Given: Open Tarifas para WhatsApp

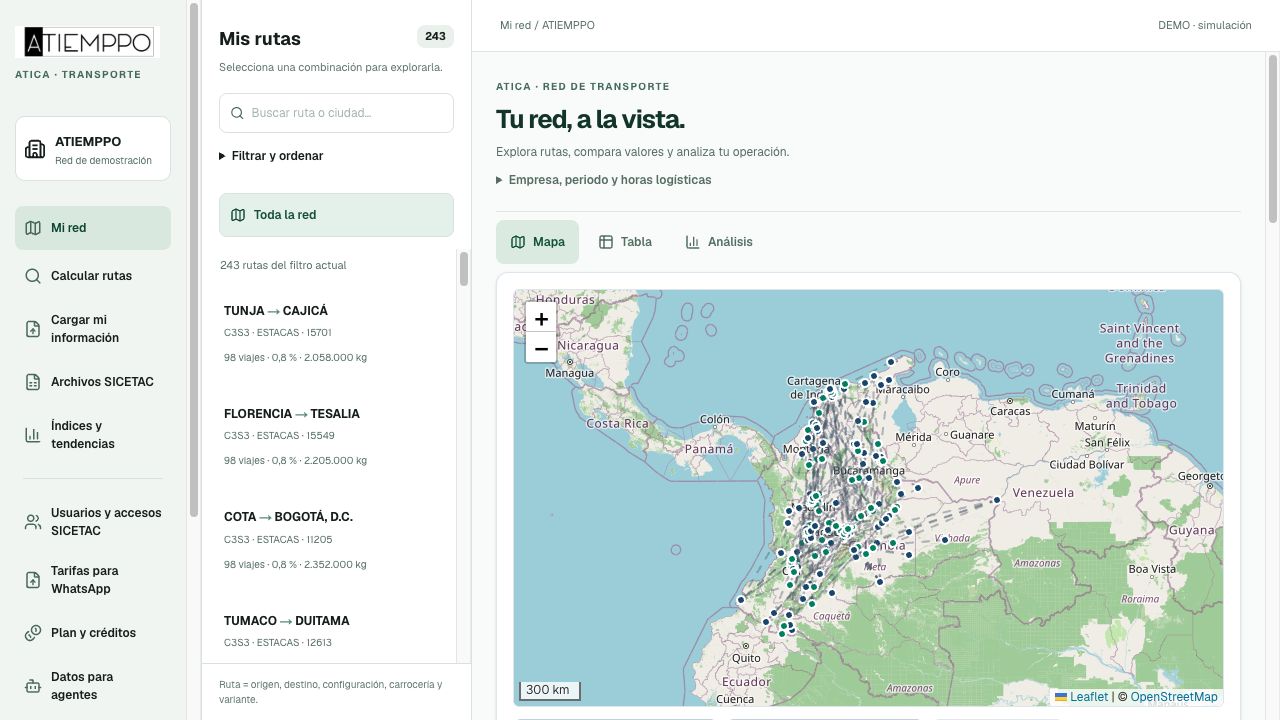Looking at the screenshot, I should (93, 580).
